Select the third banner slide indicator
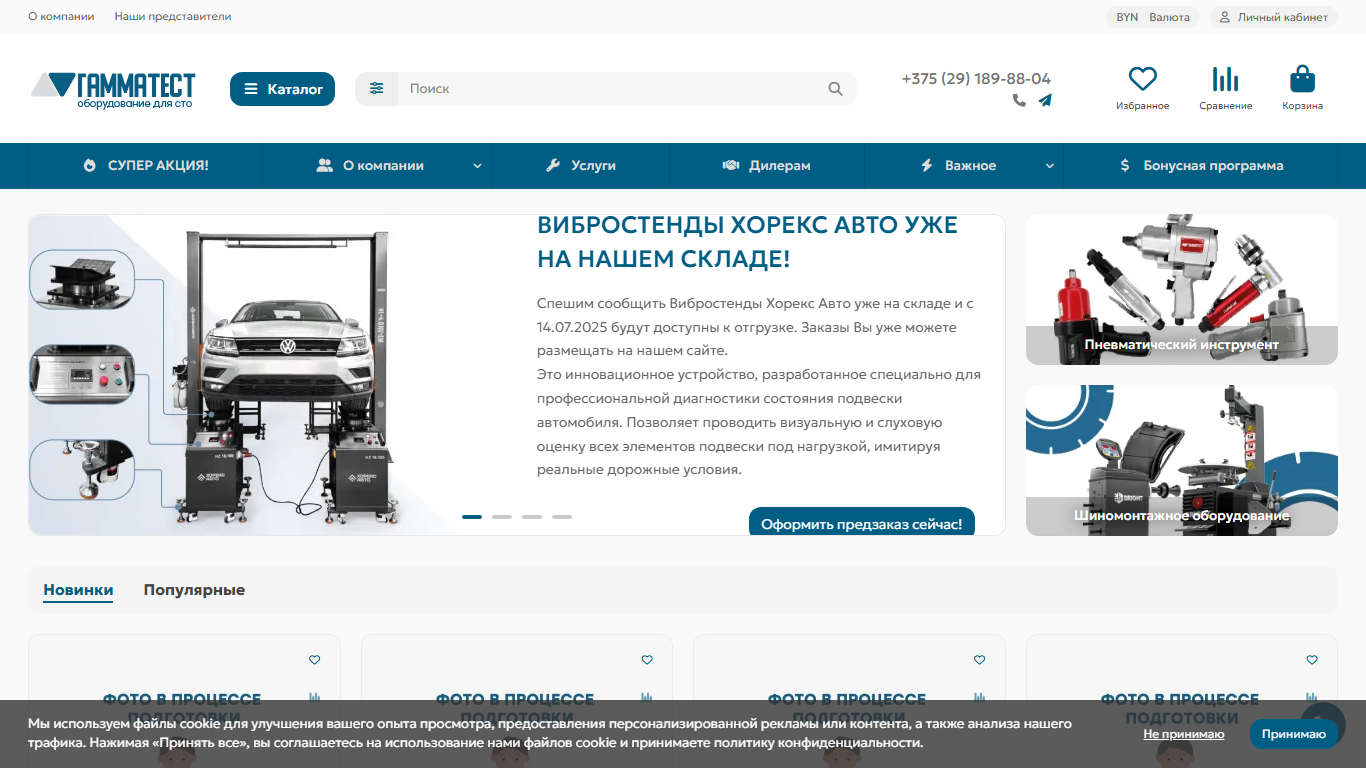Image resolution: width=1366 pixels, height=768 pixels. 532,517
